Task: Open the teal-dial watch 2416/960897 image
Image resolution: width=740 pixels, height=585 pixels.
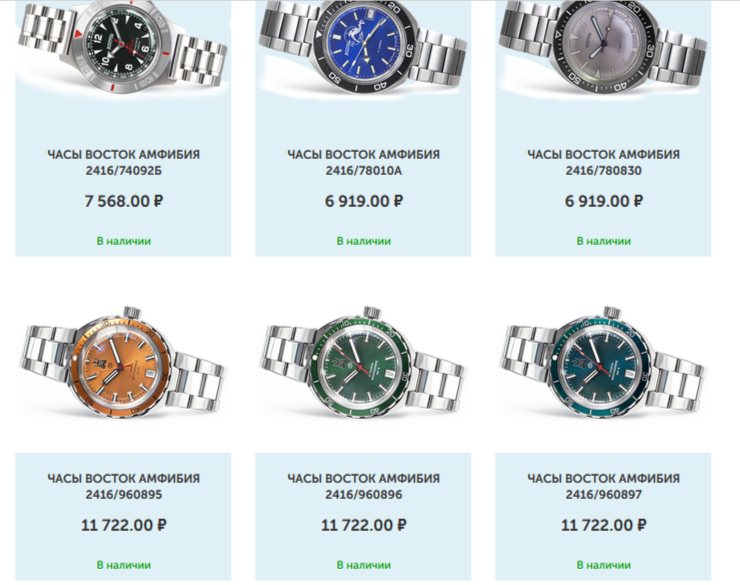Action: [x=603, y=364]
